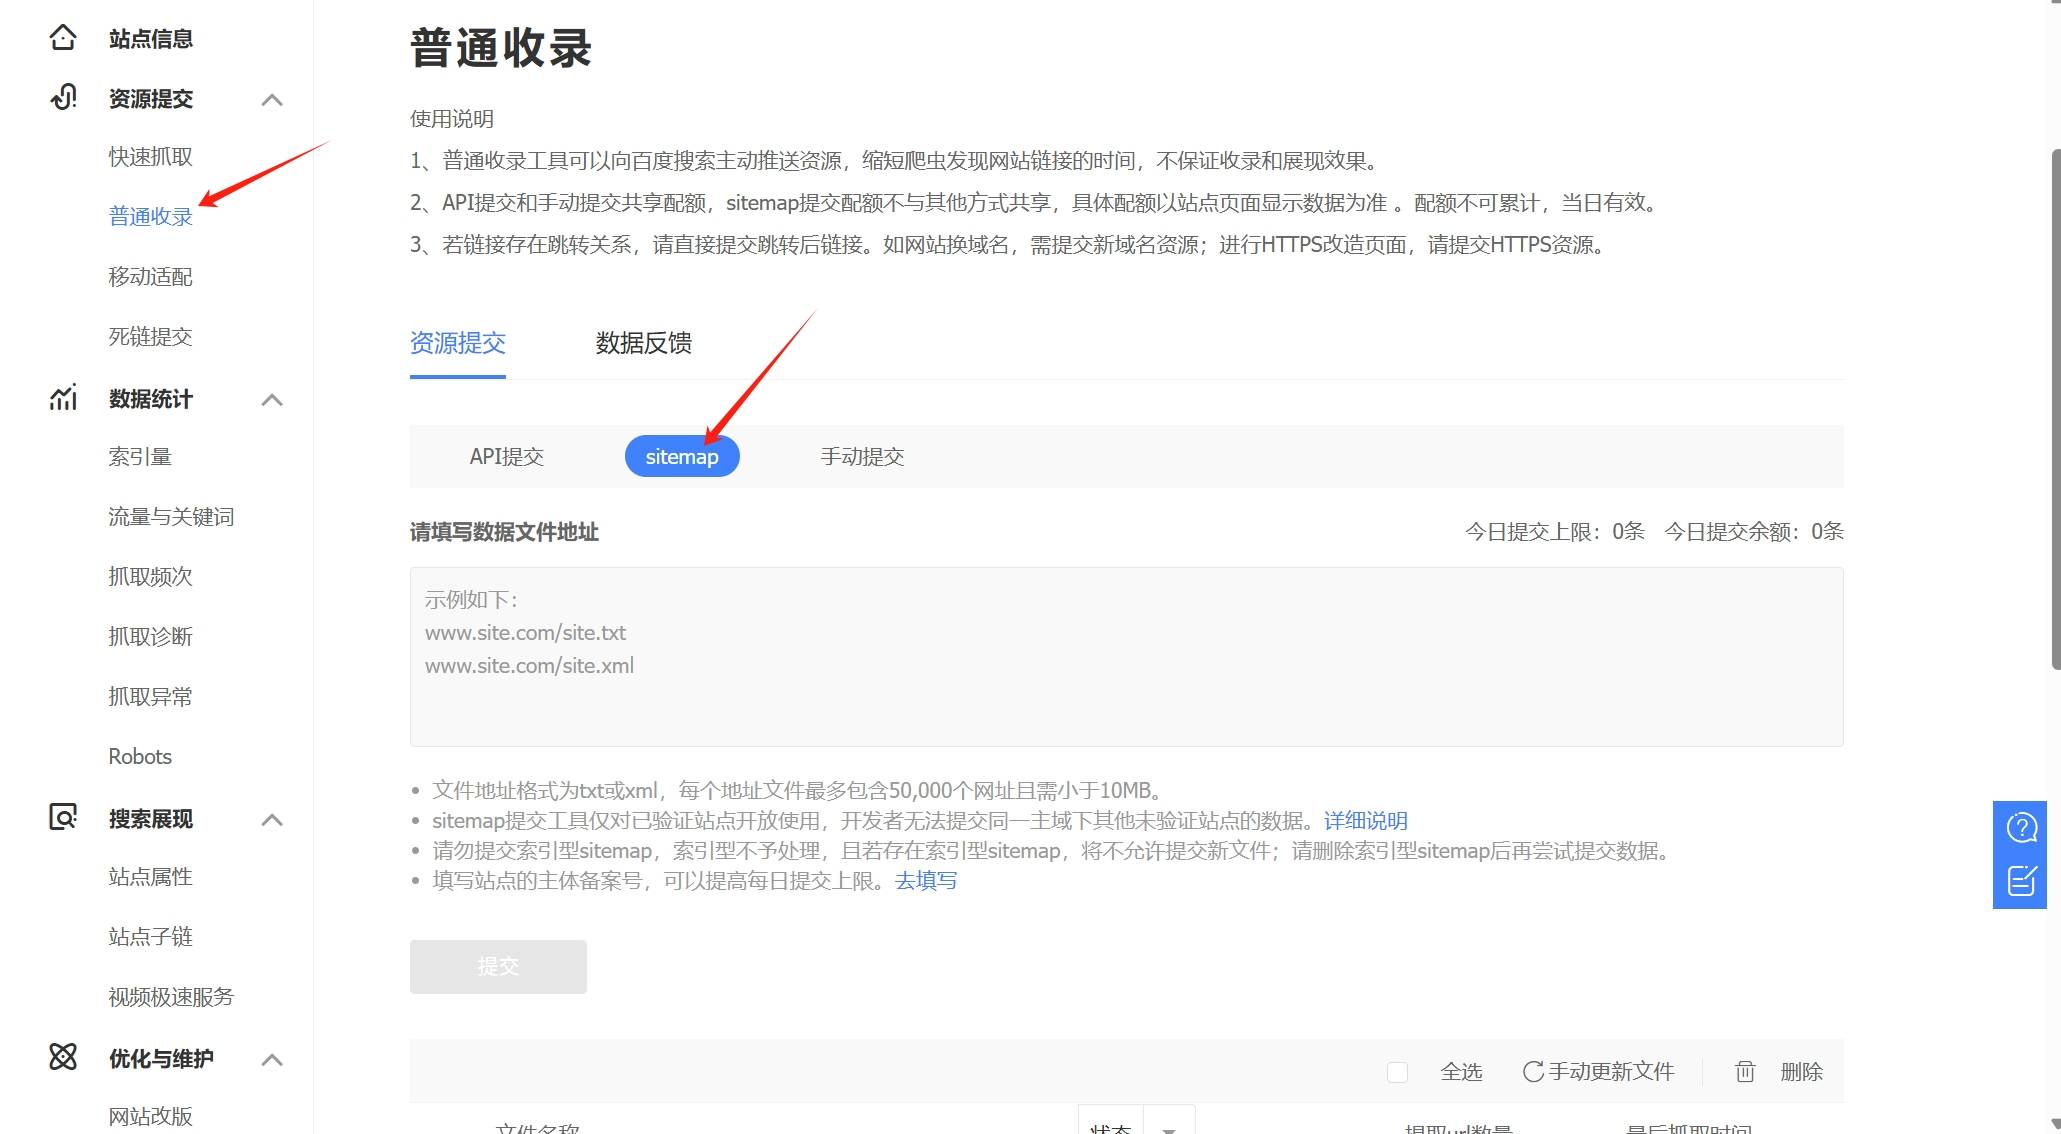Click the 优化与维护 atom icon

pyautogui.click(x=63, y=1057)
